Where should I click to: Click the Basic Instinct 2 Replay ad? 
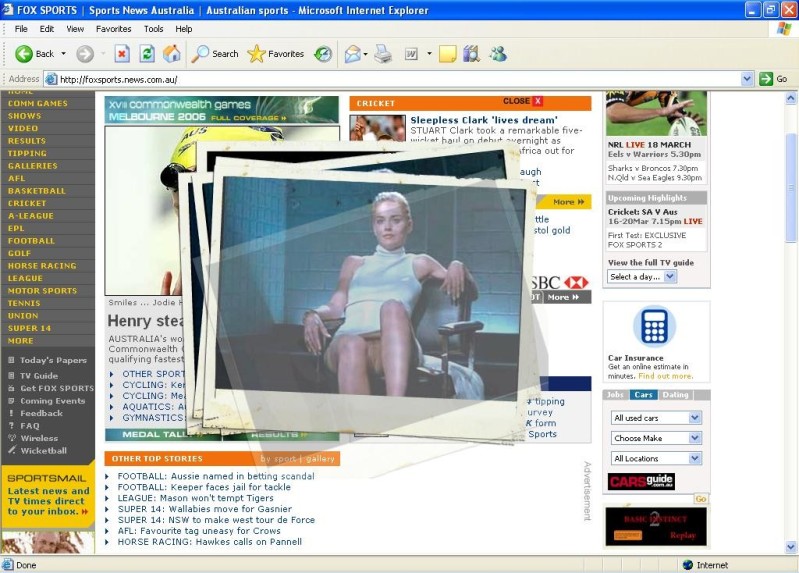click(x=656, y=527)
